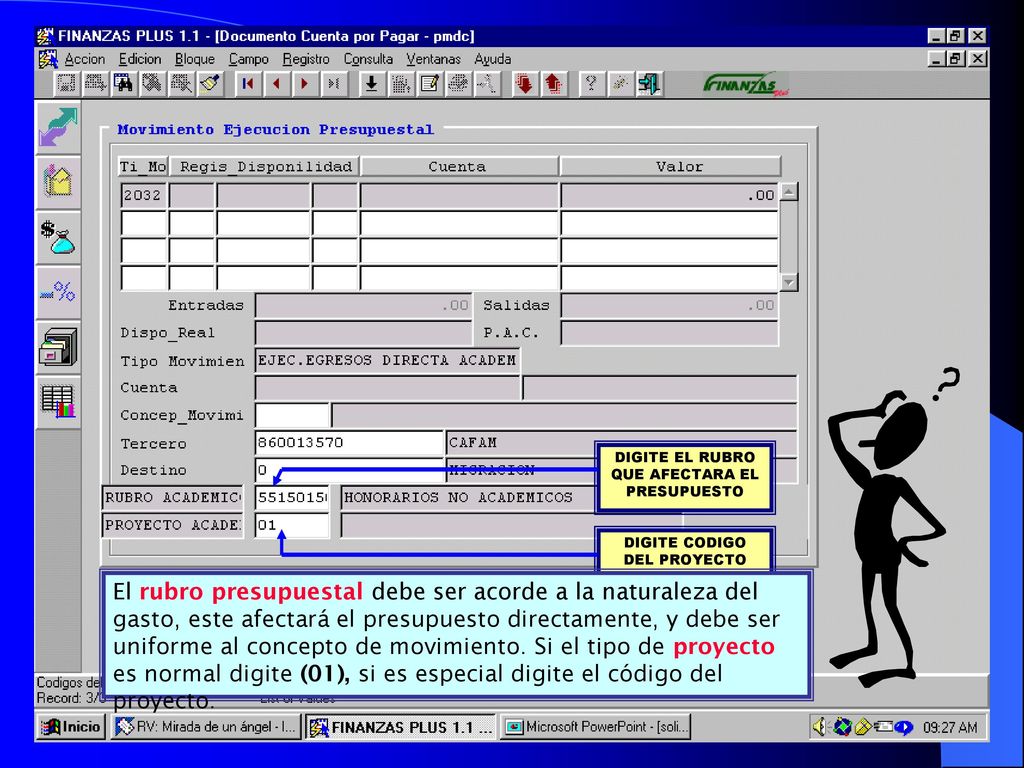Click the Destino field containing 0
The image size is (1024, 768).
coord(349,470)
